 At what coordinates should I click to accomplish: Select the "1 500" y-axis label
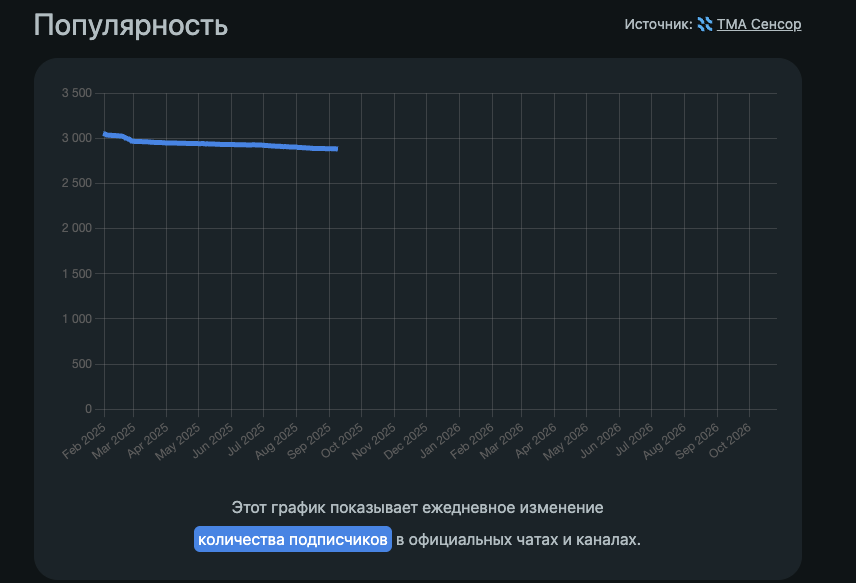pos(77,273)
